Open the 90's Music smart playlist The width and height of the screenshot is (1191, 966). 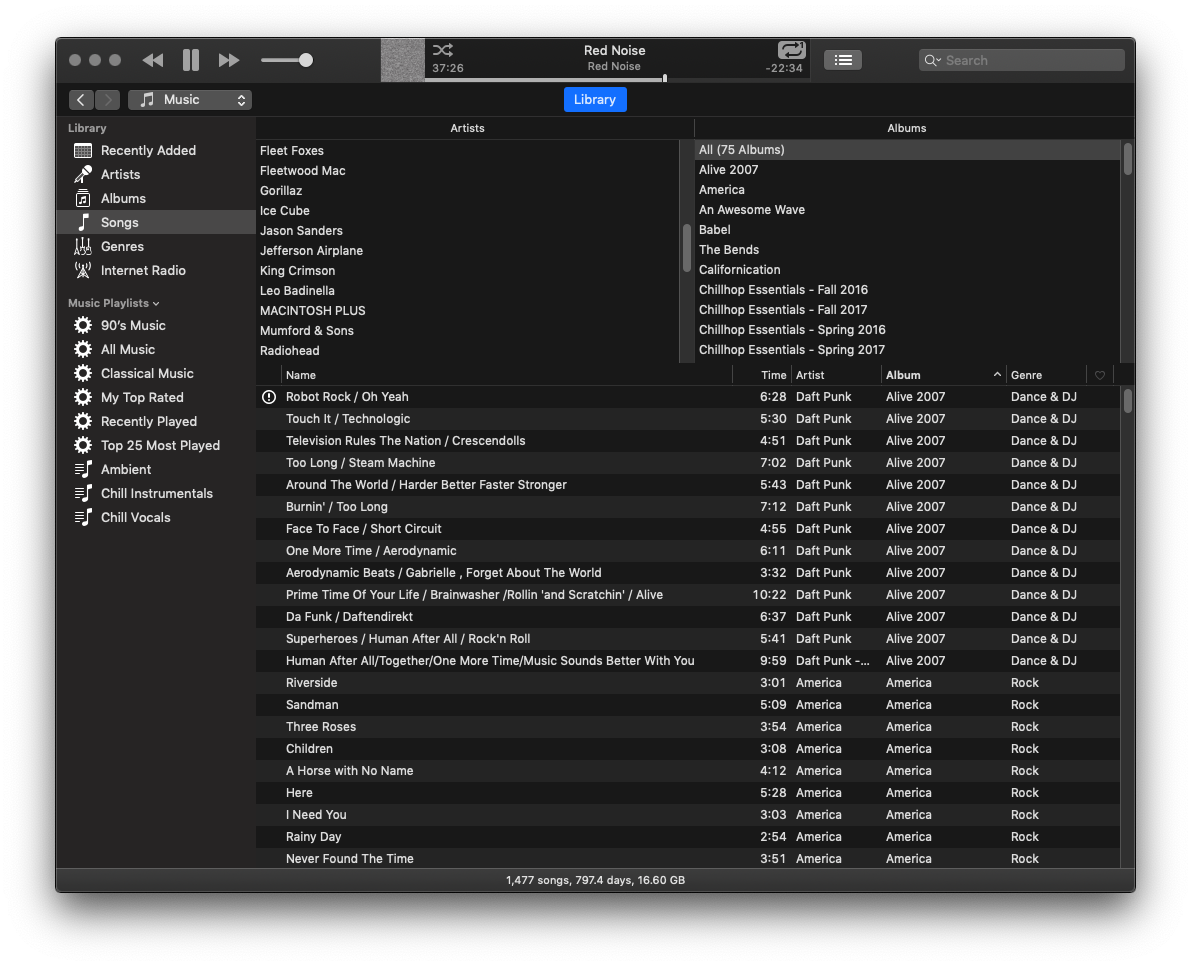(x=156, y=325)
